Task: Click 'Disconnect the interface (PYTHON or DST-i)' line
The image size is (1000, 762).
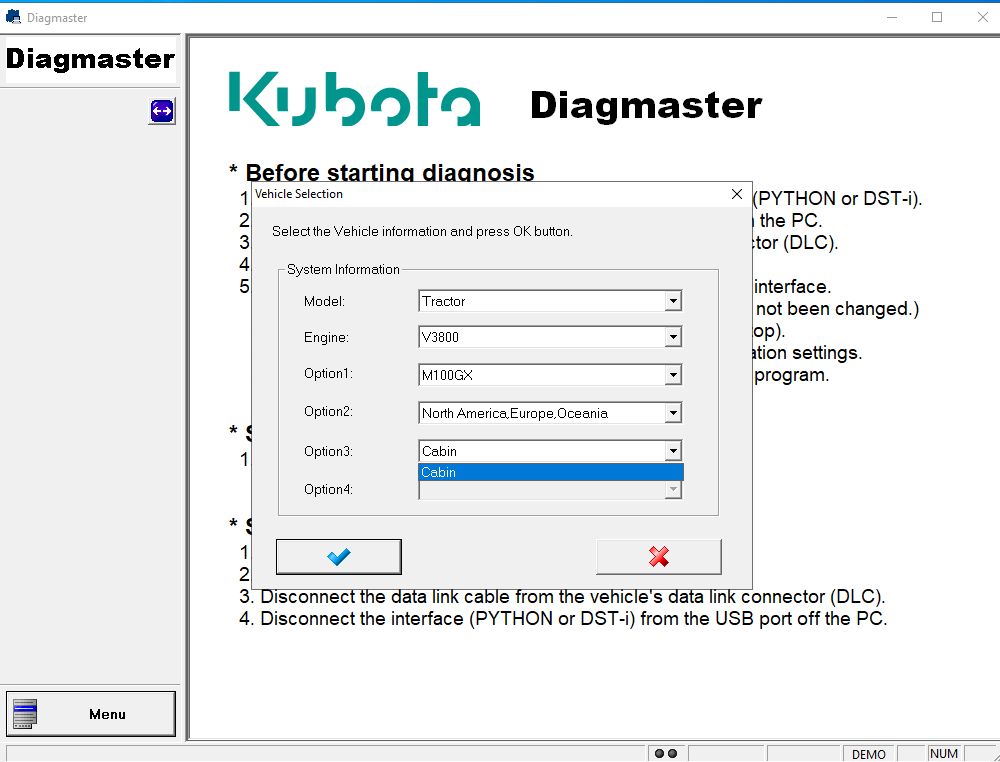Action: coord(563,619)
